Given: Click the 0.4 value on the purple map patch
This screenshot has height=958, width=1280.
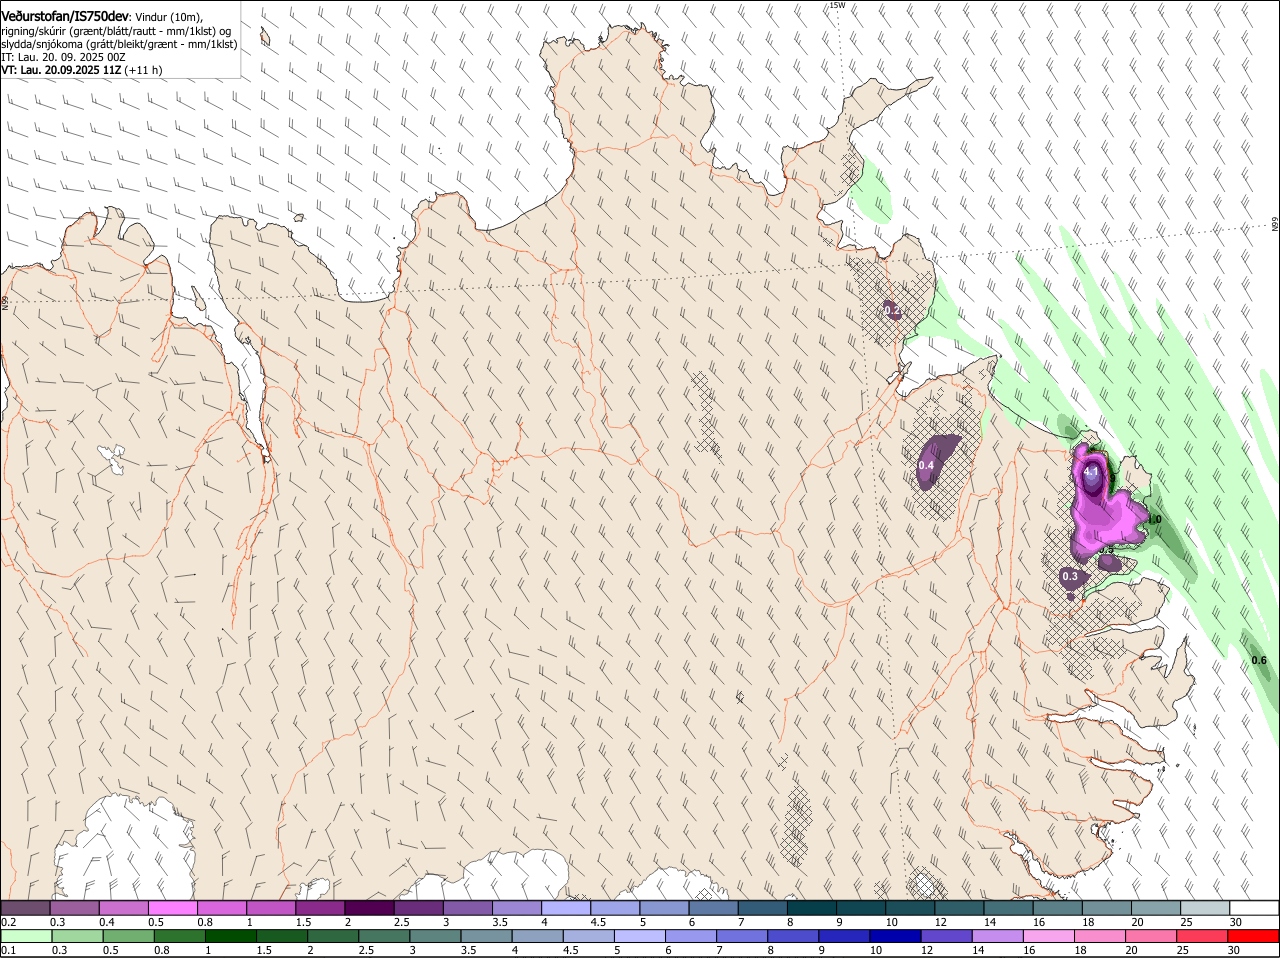Looking at the screenshot, I should tap(926, 466).
